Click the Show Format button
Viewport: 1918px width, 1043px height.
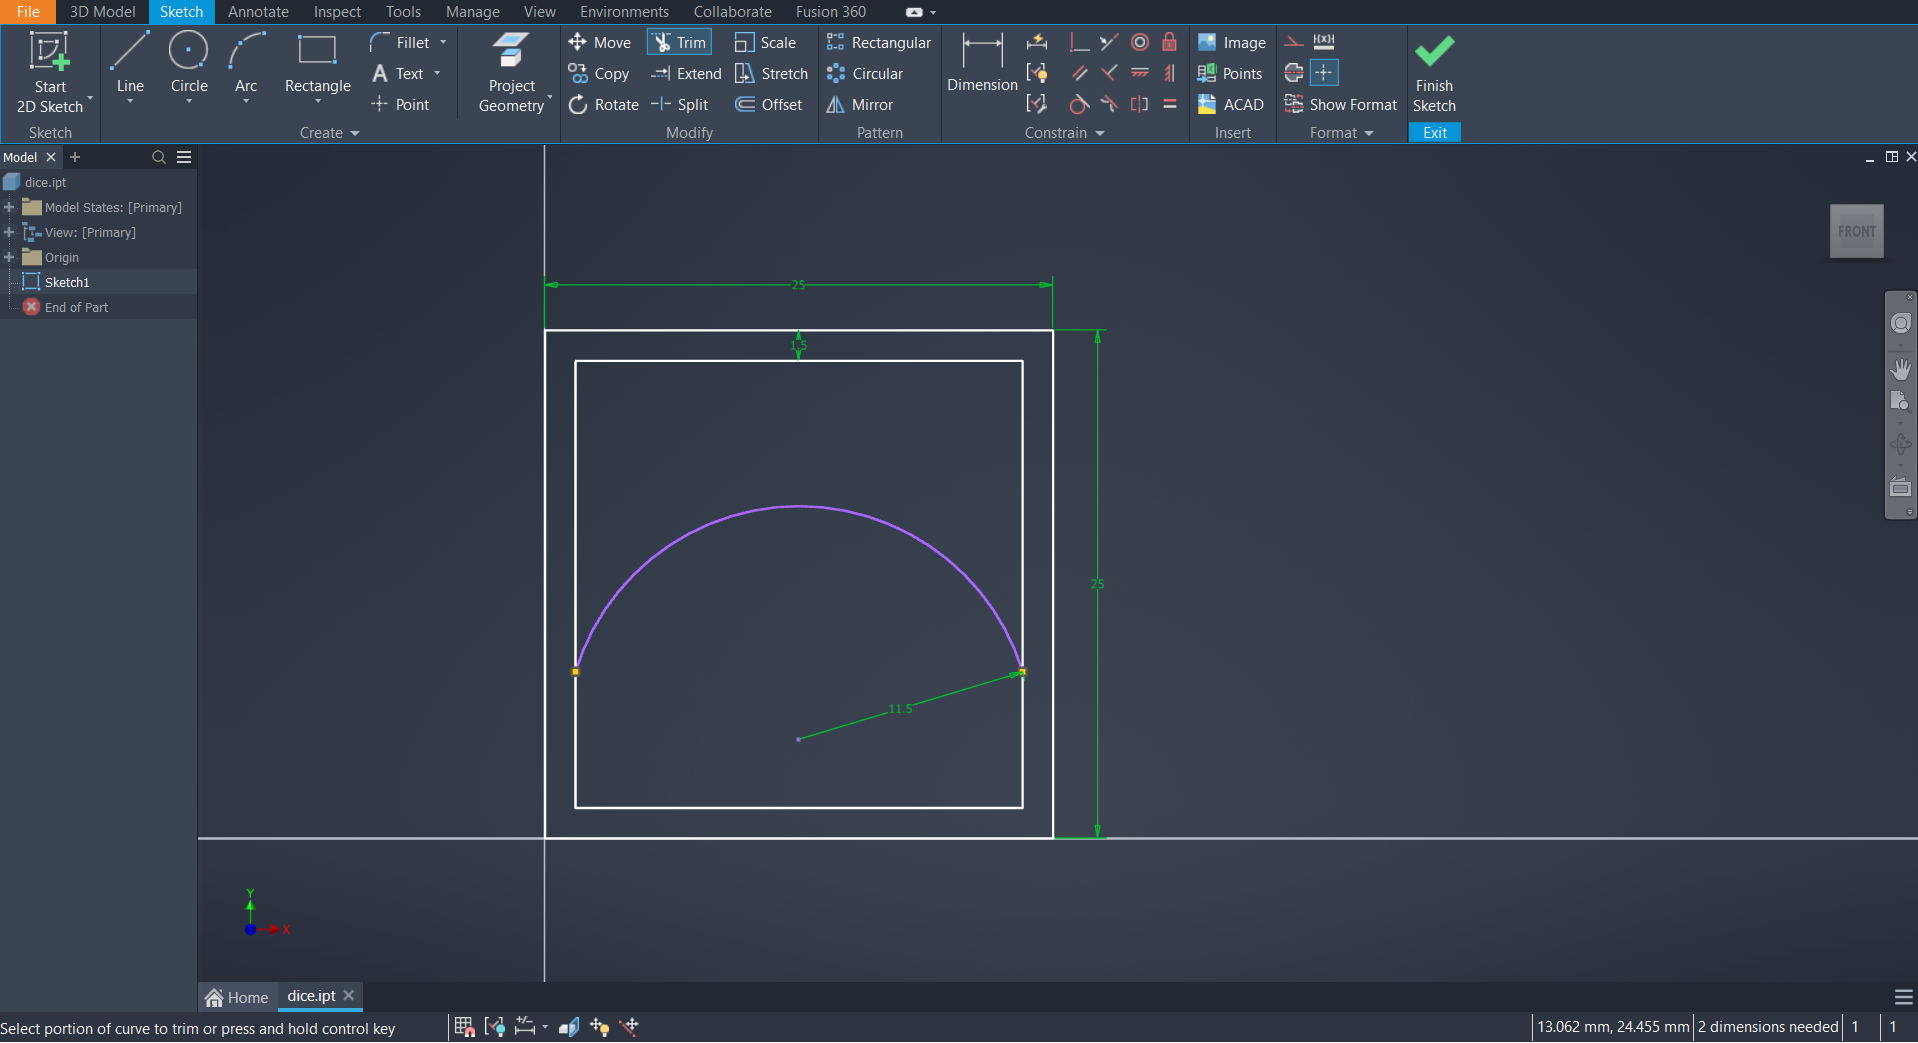click(x=1340, y=104)
